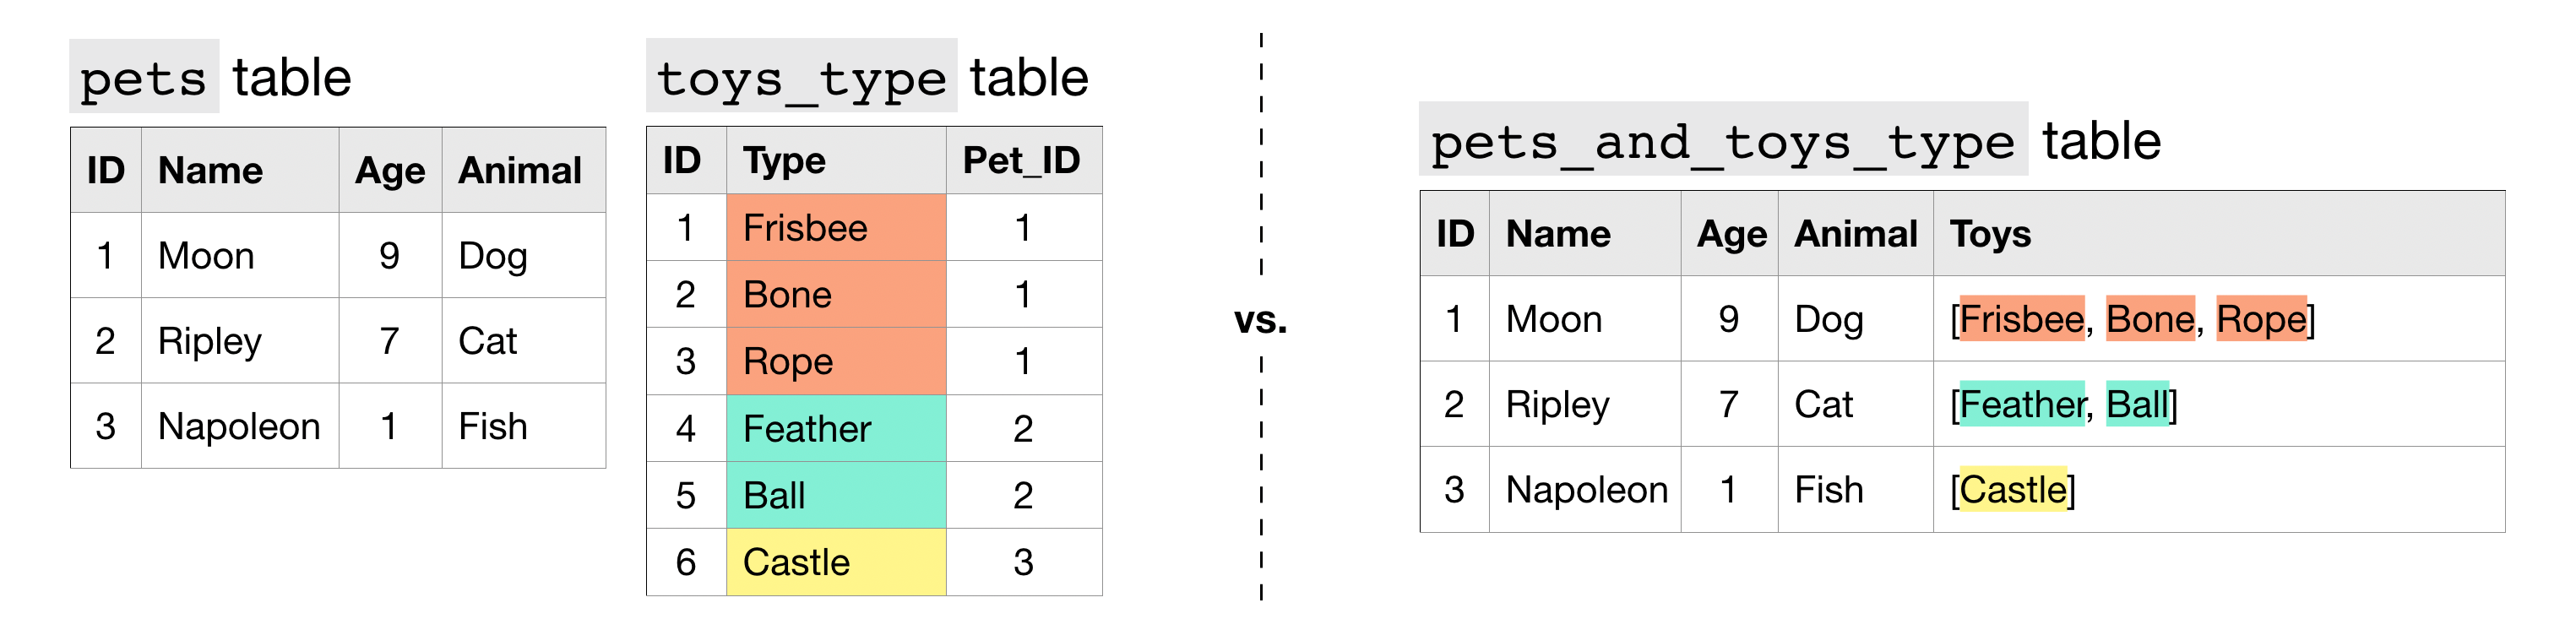Viewport: 2576px width, 630px height.
Task: Click the Type column header
Action: (785, 160)
